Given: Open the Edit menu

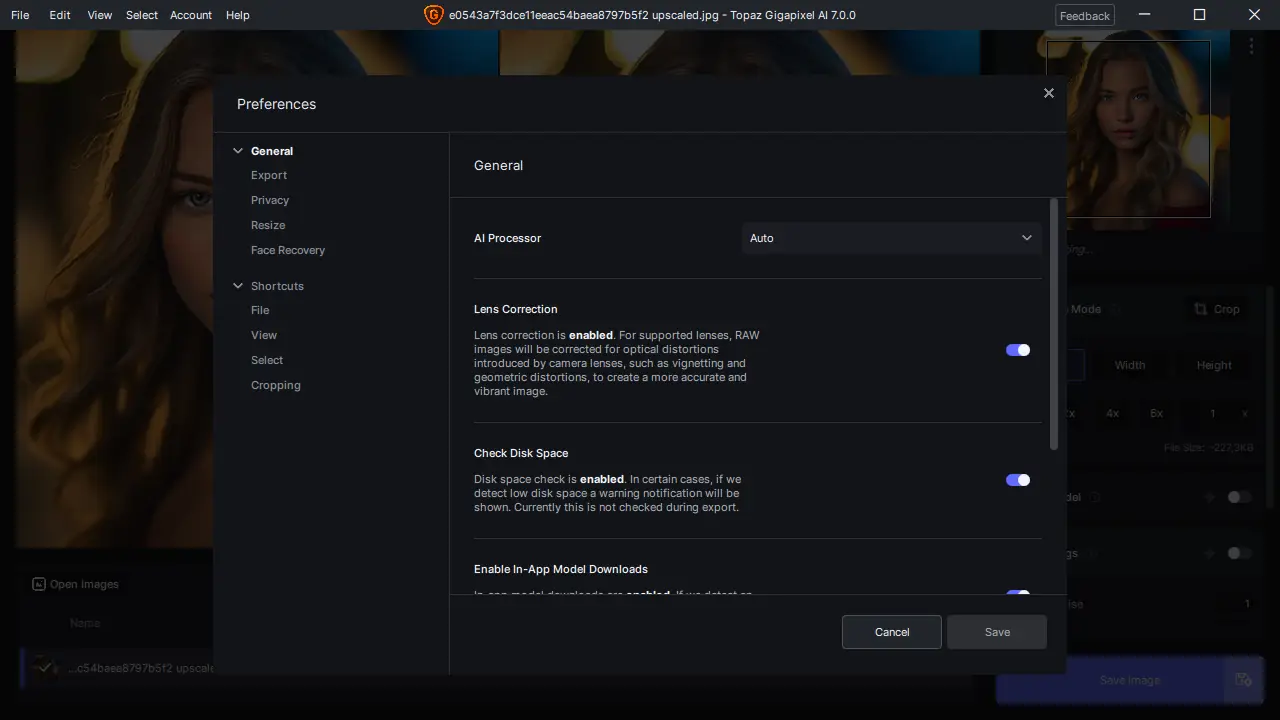Looking at the screenshot, I should pos(60,15).
